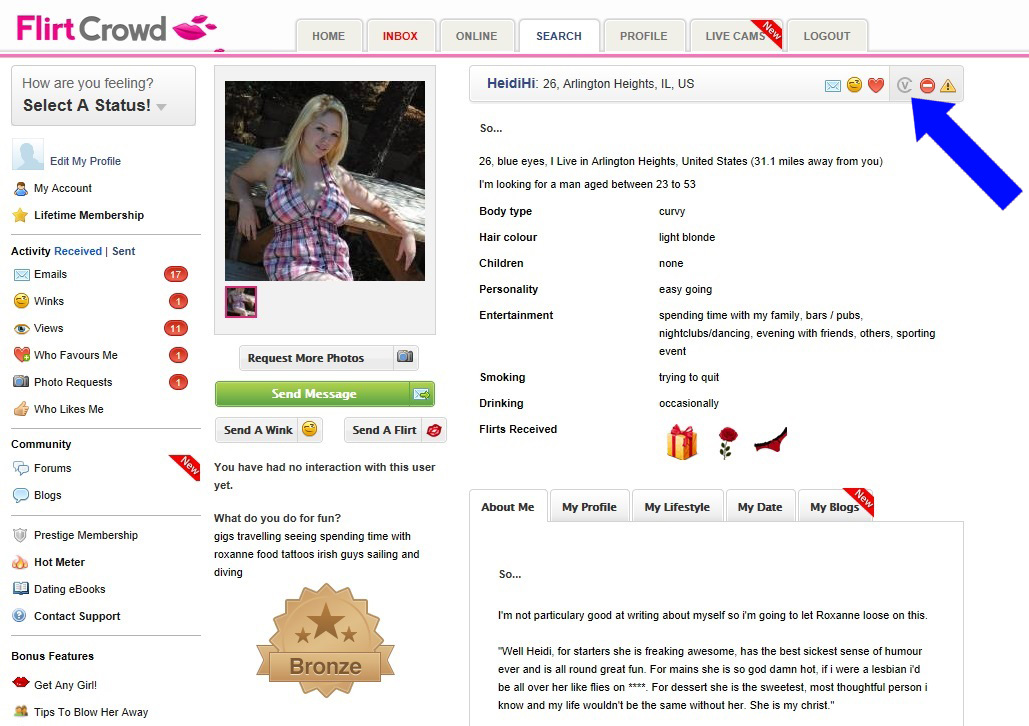Show Sent activity link
The width and height of the screenshot is (1029, 726).
[x=123, y=251]
